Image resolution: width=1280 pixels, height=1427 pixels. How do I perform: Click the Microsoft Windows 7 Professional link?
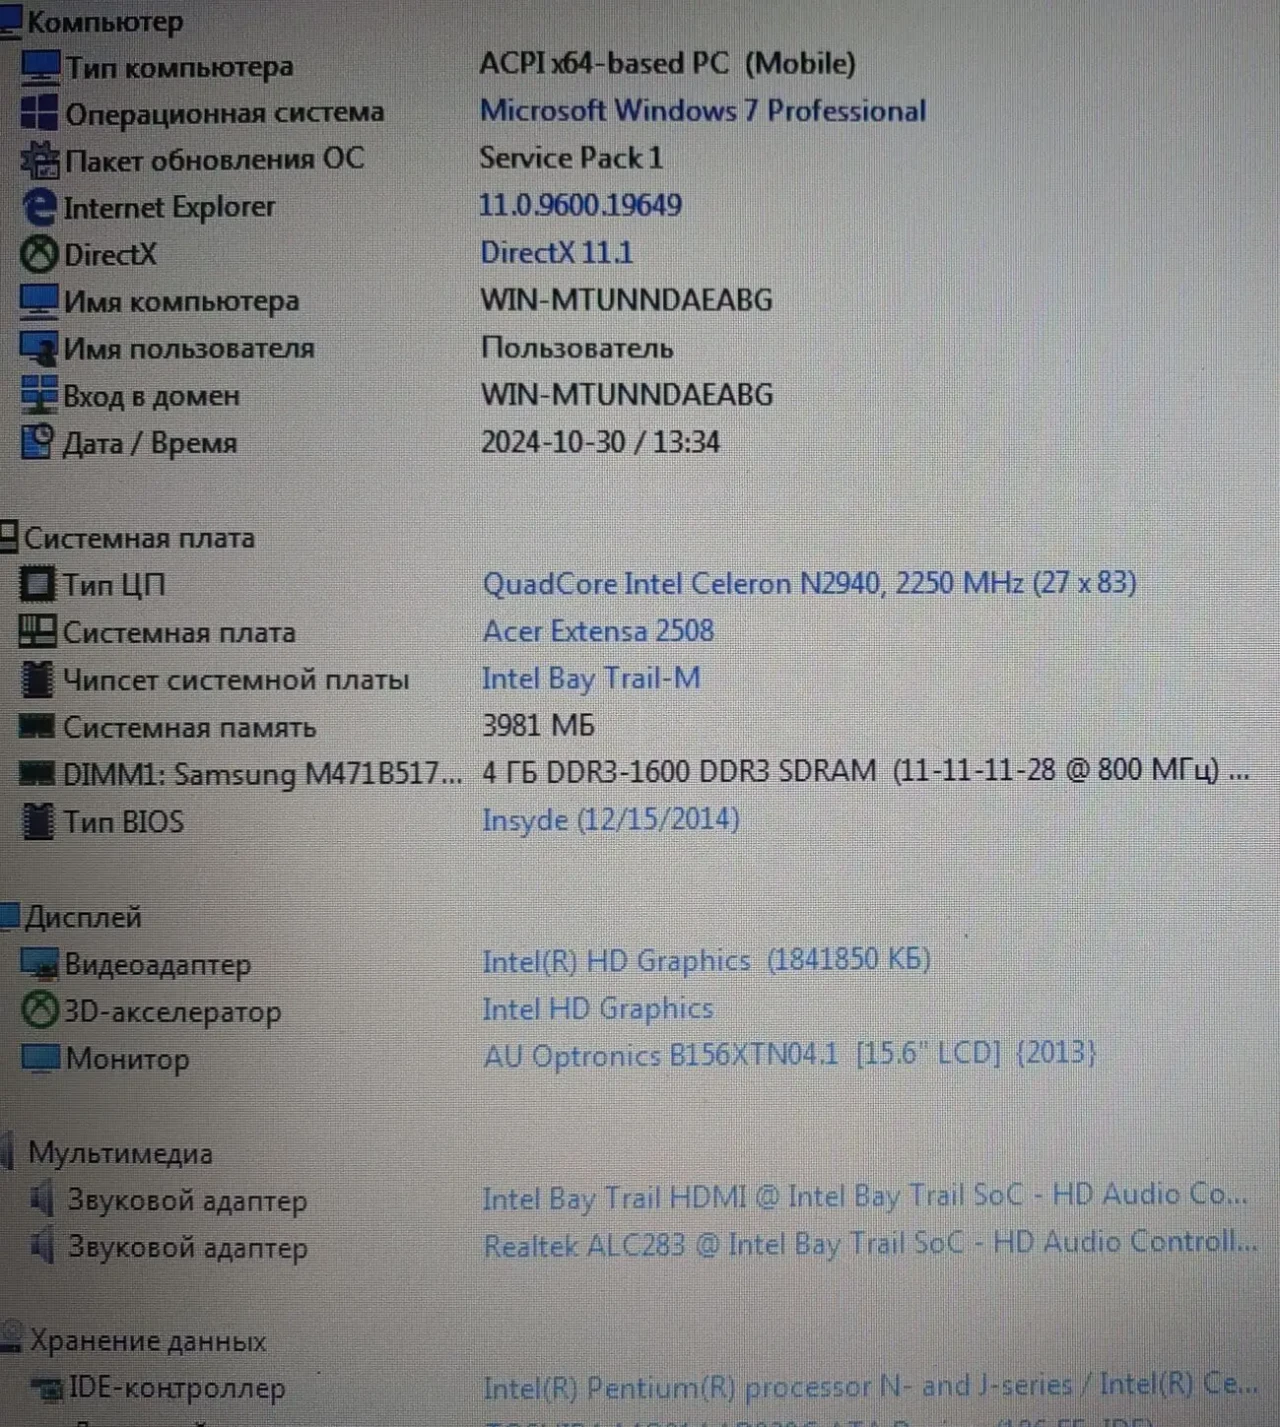(x=703, y=110)
